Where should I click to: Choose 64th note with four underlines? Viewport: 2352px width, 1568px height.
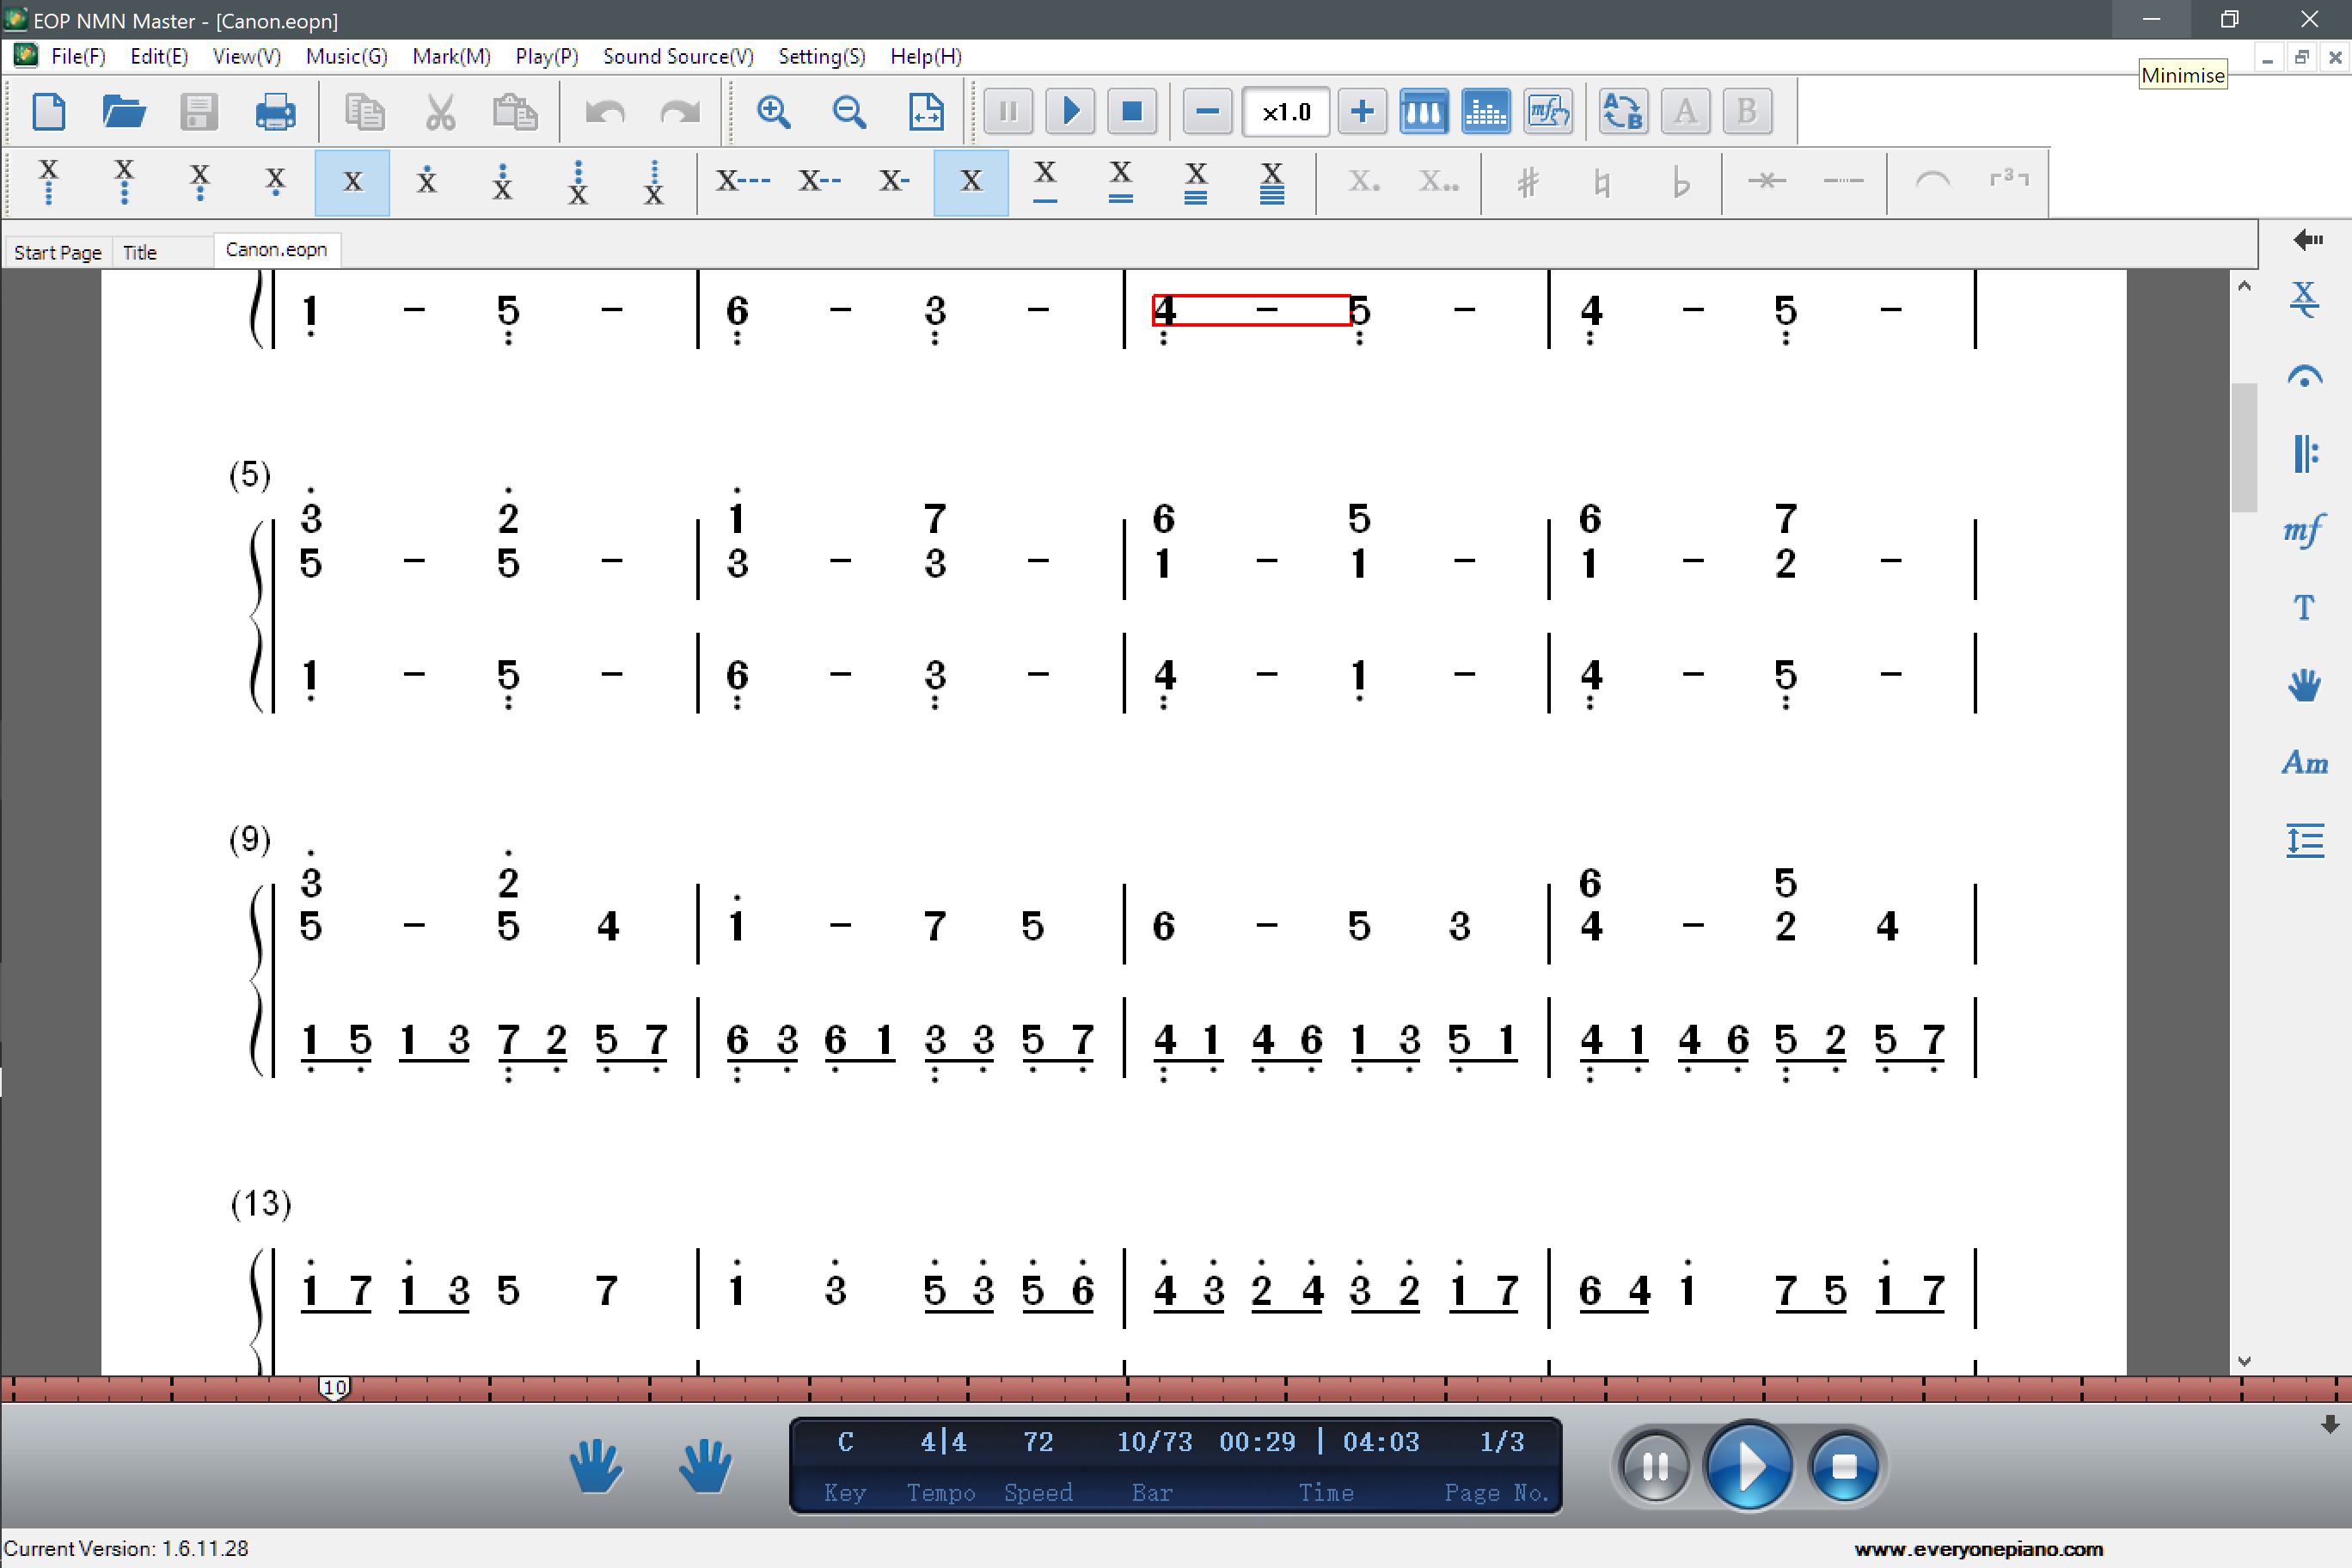click(x=1272, y=182)
